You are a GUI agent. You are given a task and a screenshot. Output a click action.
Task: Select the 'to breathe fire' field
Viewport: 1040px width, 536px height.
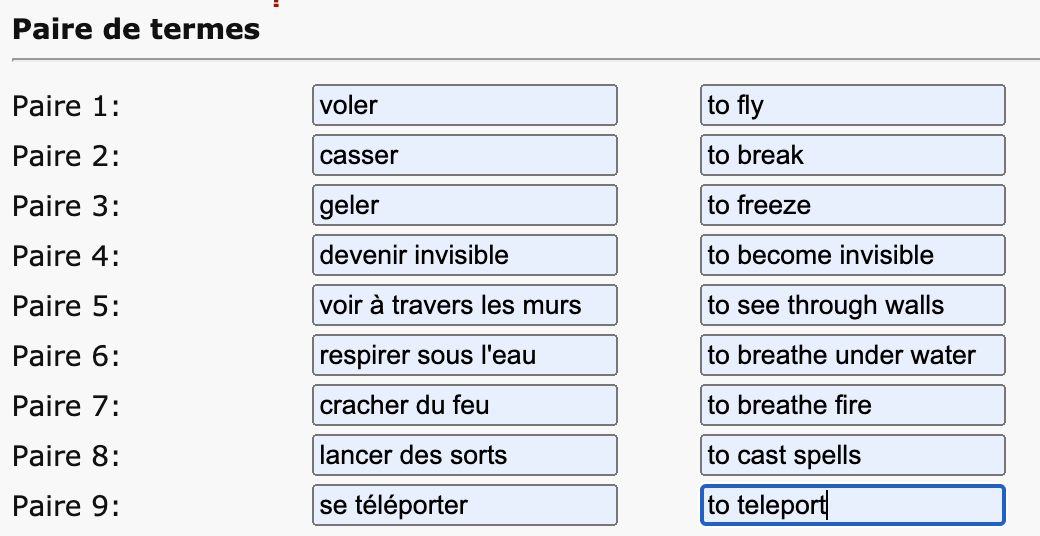click(x=852, y=405)
